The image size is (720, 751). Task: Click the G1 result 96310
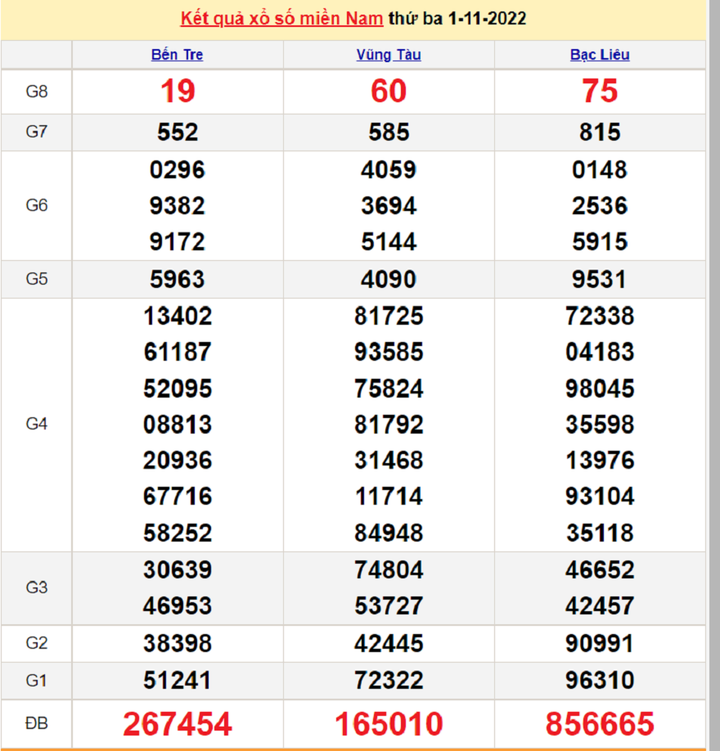point(600,681)
